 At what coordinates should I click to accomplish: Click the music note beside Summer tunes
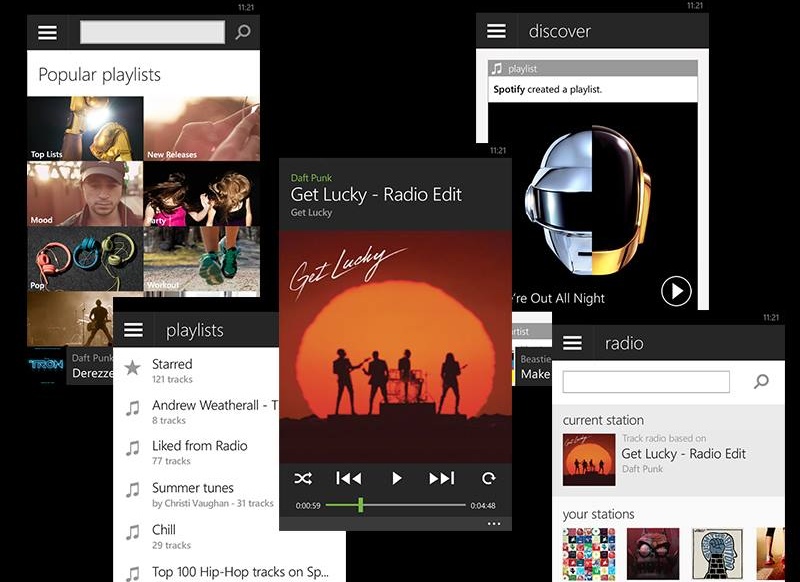tap(133, 490)
